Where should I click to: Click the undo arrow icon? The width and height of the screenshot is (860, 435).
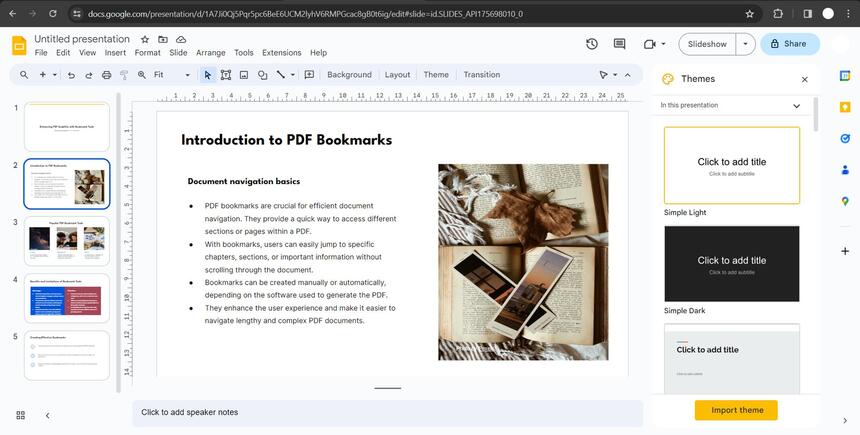(x=71, y=75)
